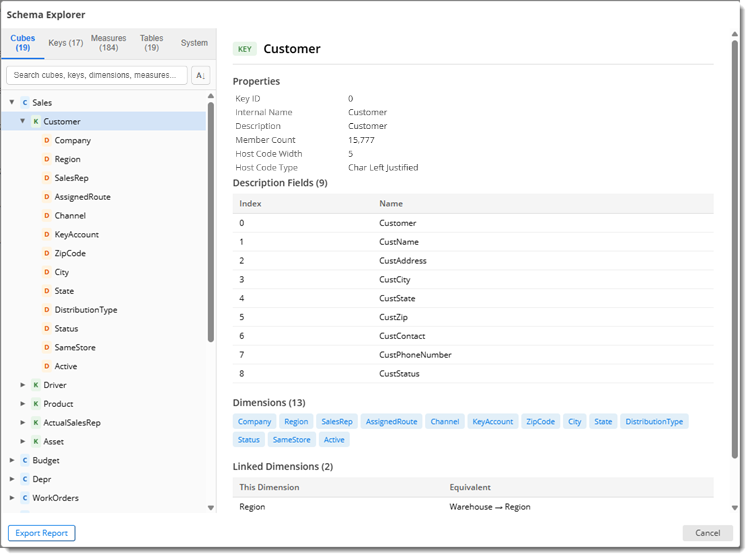The image size is (750, 558).
Task: Open the AssignedRoute dimension chip
Action: coord(391,422)
